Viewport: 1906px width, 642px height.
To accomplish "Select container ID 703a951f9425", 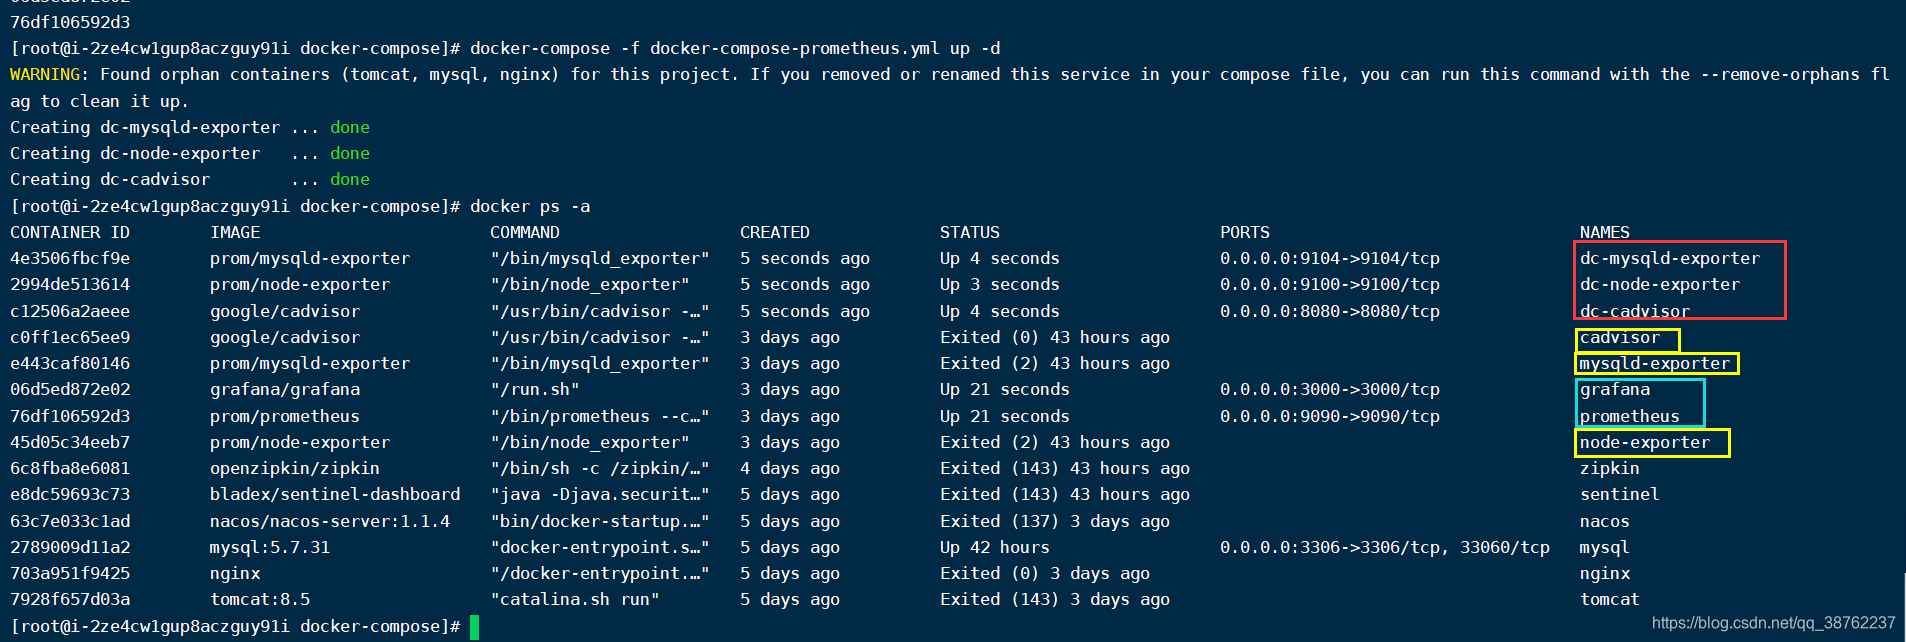I will tap(70, 573).
